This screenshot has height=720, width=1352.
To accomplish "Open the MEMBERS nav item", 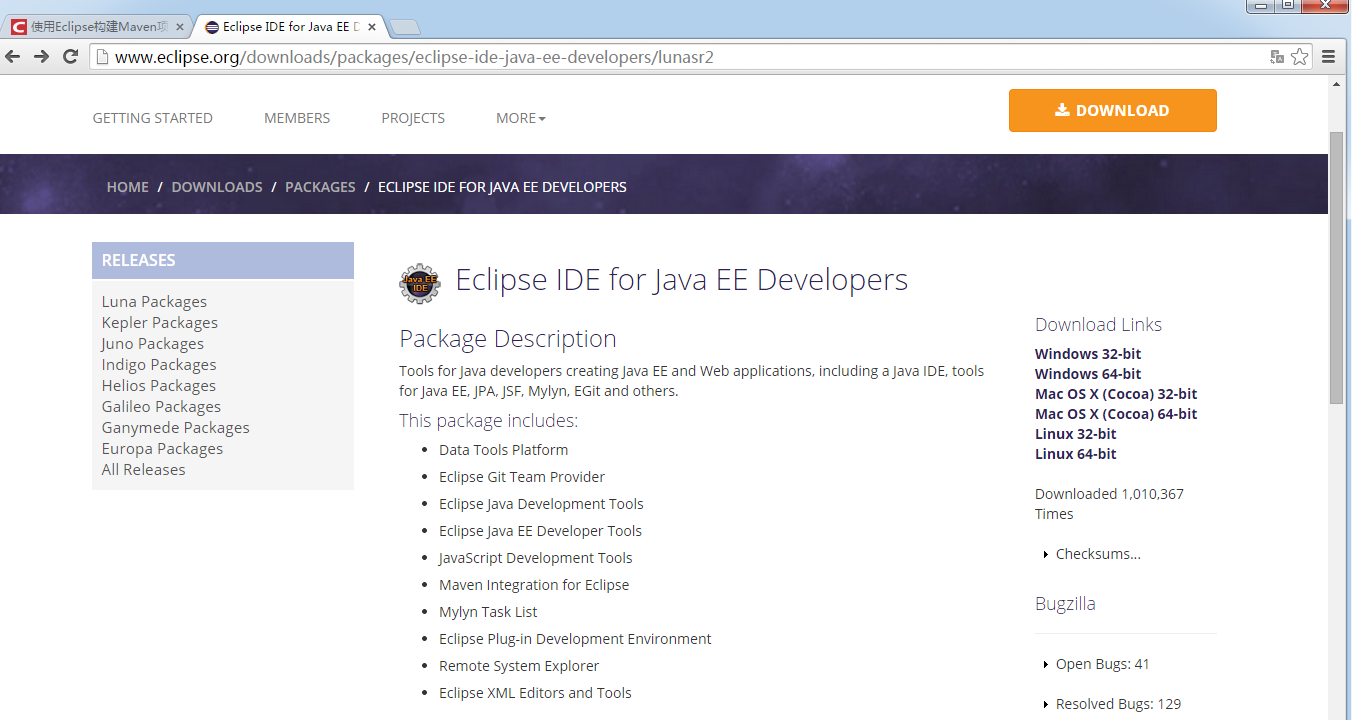I will [297, 118].
